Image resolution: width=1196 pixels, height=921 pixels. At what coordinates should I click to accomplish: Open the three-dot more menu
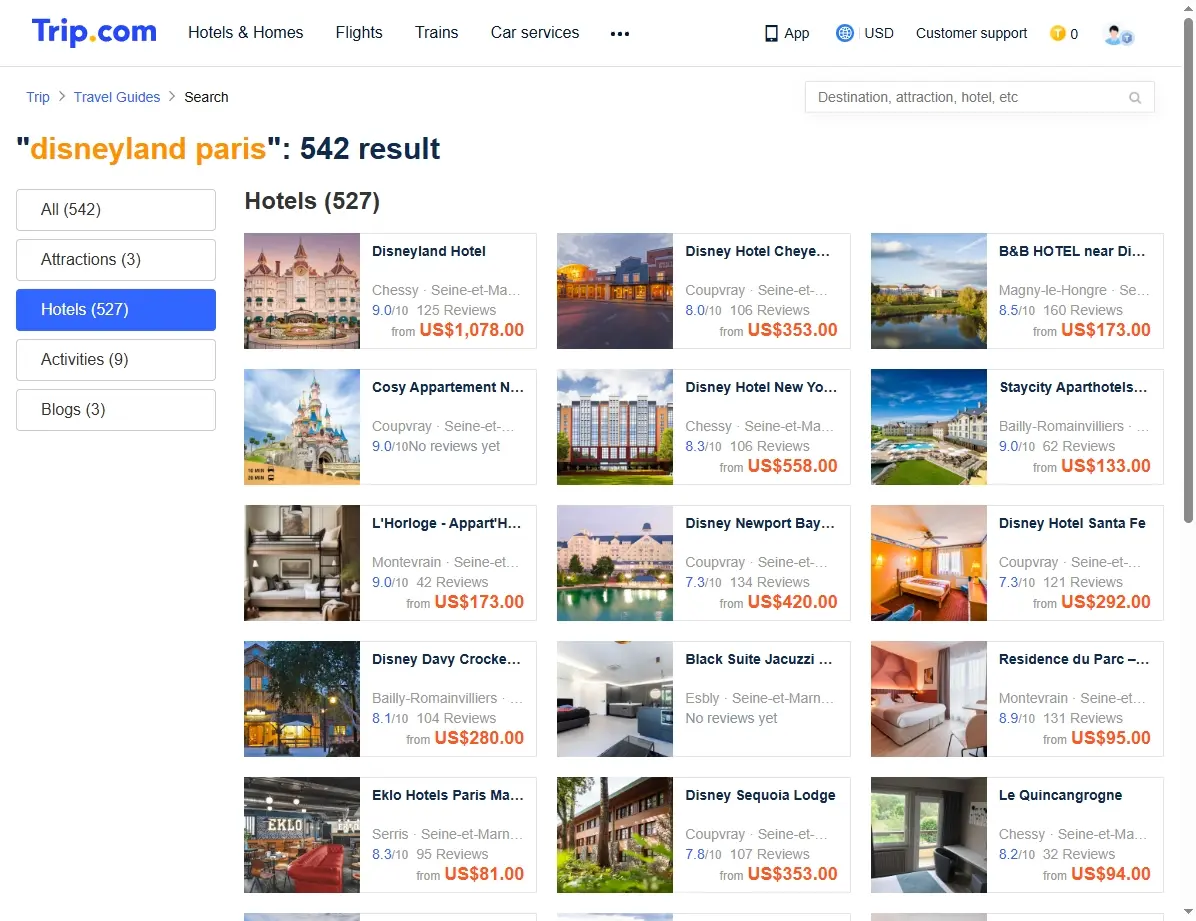[x=620, y=34]
